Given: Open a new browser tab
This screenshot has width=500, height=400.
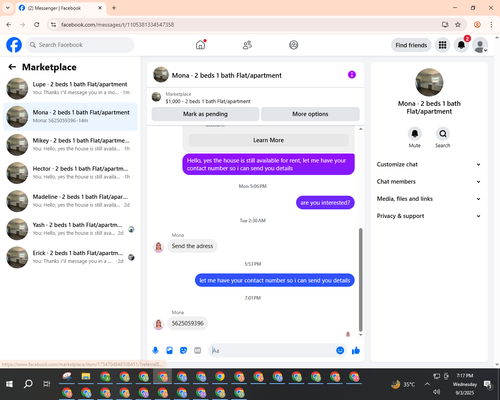Looking at the screenshot, I should point(114,8).
